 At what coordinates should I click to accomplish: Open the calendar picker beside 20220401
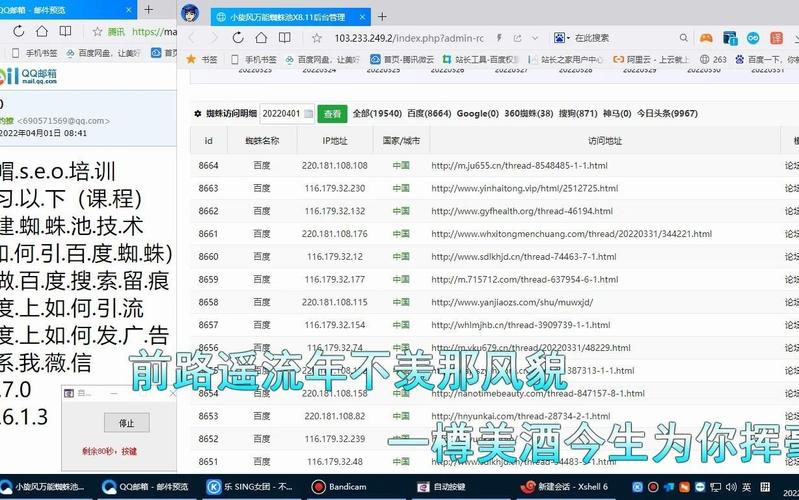coord(308,114)
